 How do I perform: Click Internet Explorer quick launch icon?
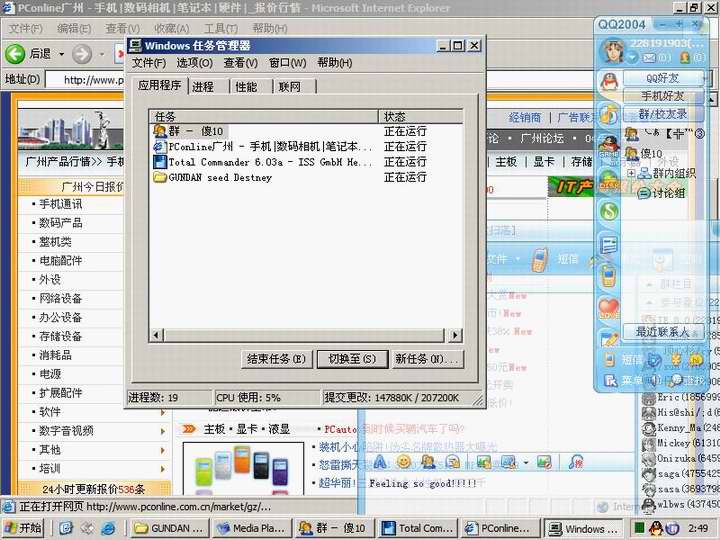tap(108, 528)
